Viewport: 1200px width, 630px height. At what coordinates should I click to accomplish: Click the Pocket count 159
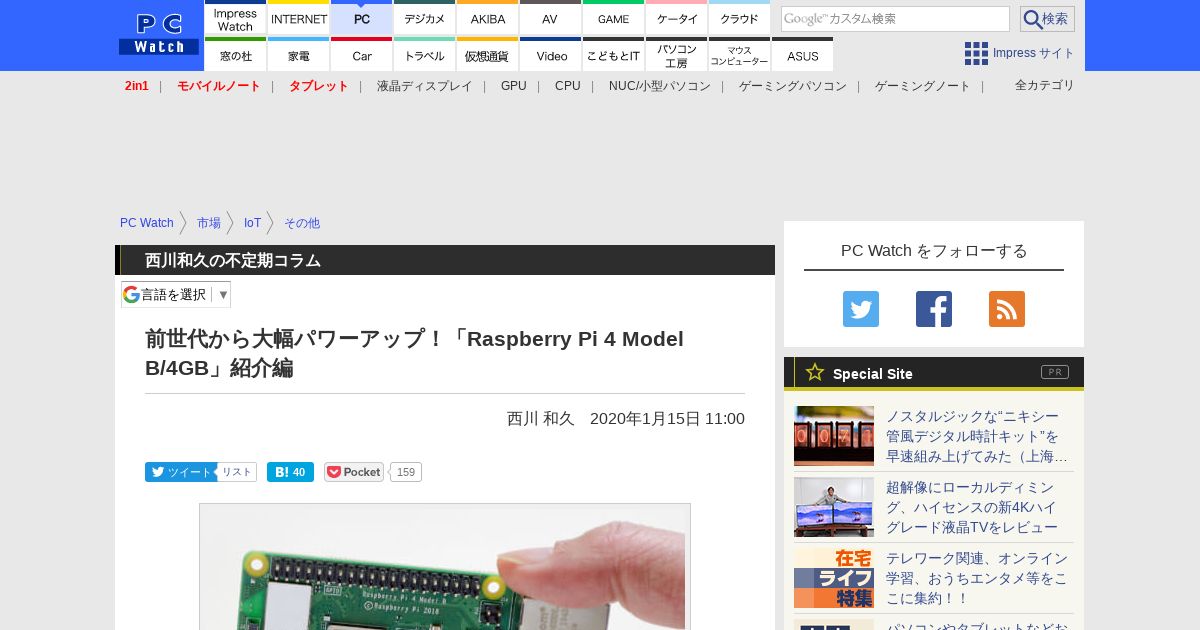(x=406, y=472)
